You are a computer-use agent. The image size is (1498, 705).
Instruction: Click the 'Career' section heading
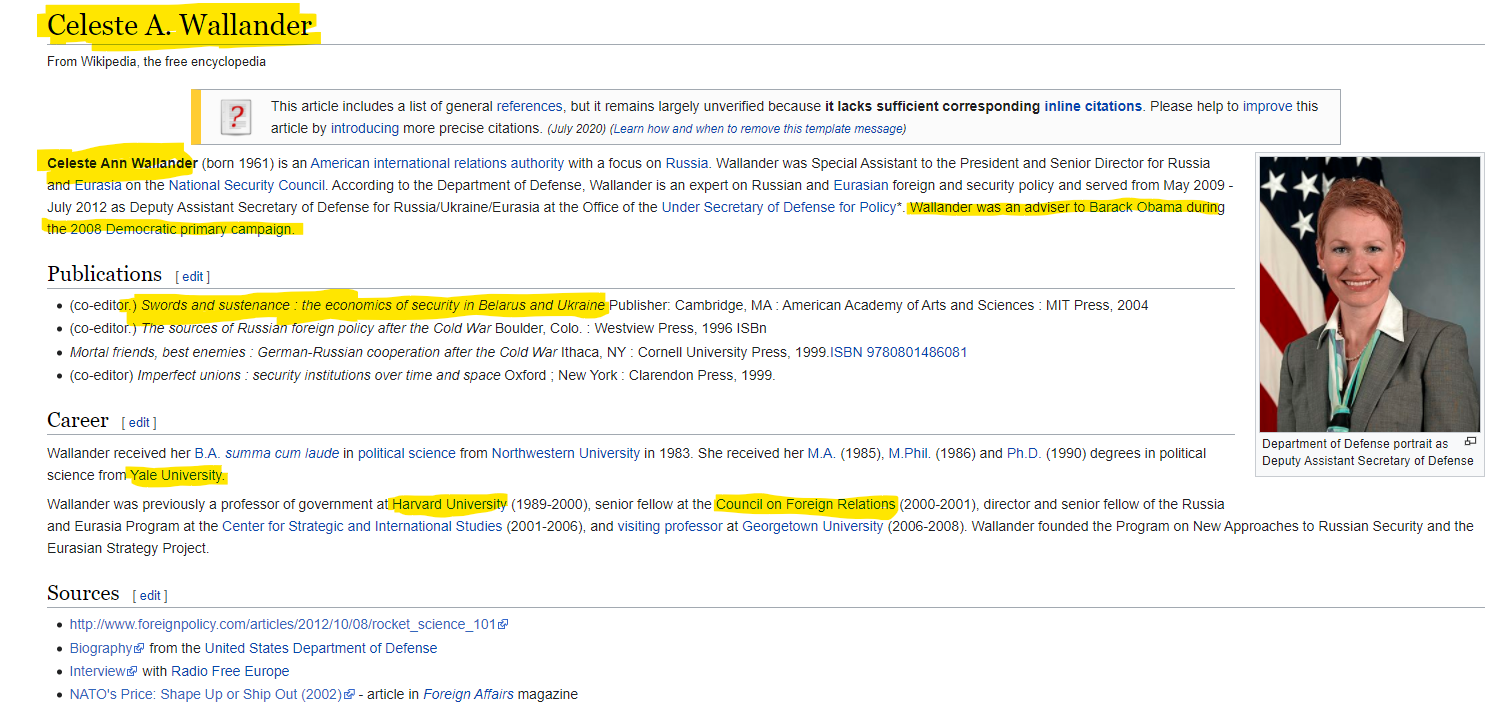tap(78, 420)
